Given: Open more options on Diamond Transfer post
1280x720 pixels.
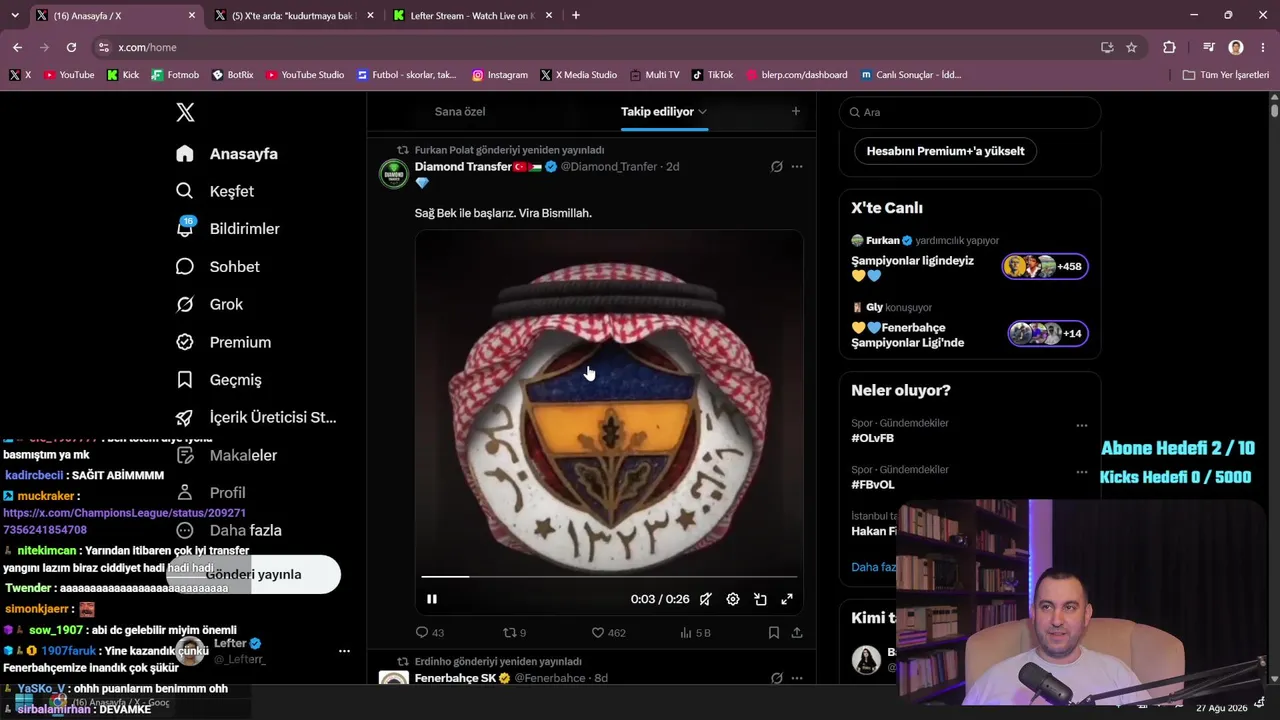Looking at the screenshot, I should [797, 167].
